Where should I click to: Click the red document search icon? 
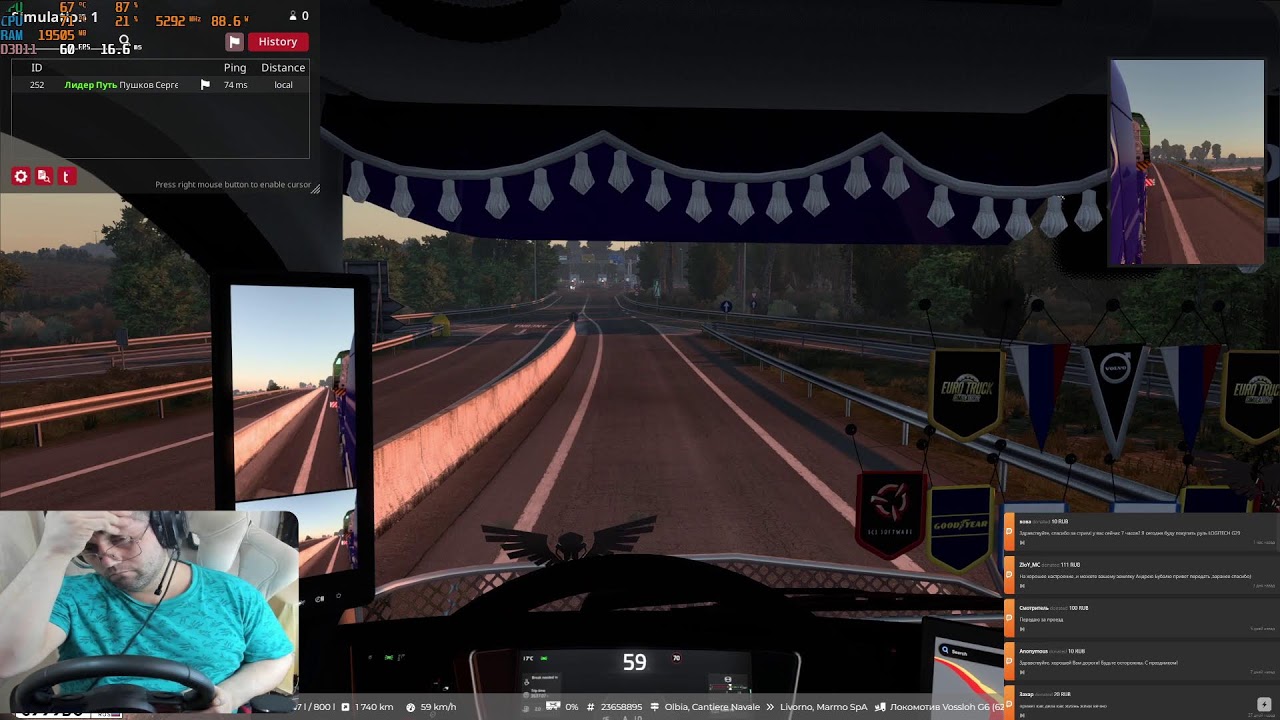(x=44, y=176)
